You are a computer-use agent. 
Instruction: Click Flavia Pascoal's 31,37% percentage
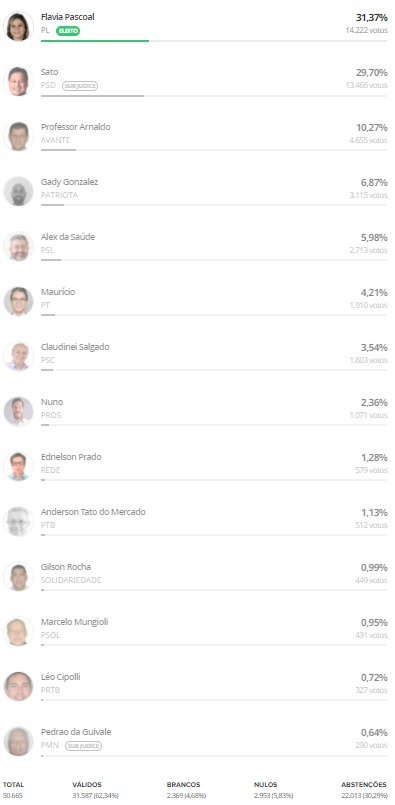click(x=371, y=17)
